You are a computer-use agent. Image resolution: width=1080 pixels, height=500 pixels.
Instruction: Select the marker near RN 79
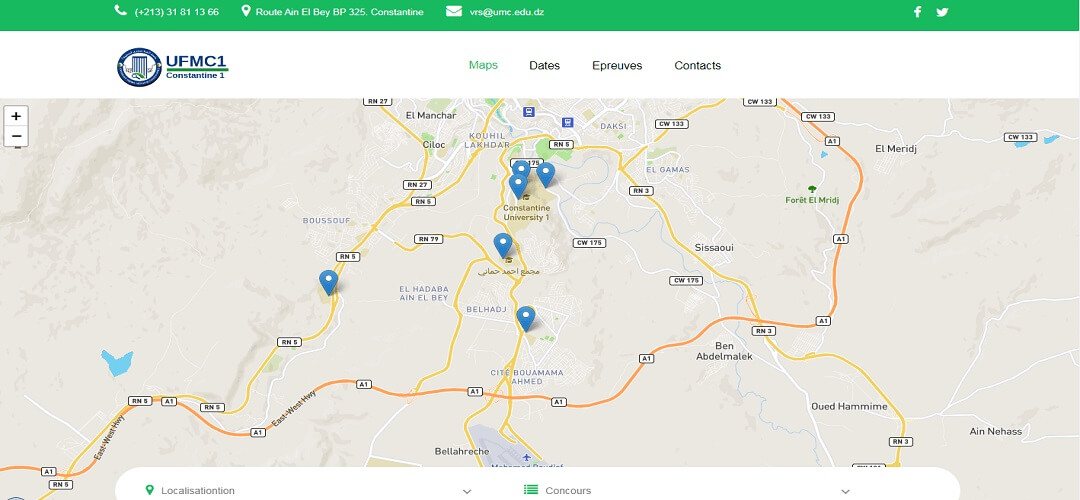coord(503,245)
